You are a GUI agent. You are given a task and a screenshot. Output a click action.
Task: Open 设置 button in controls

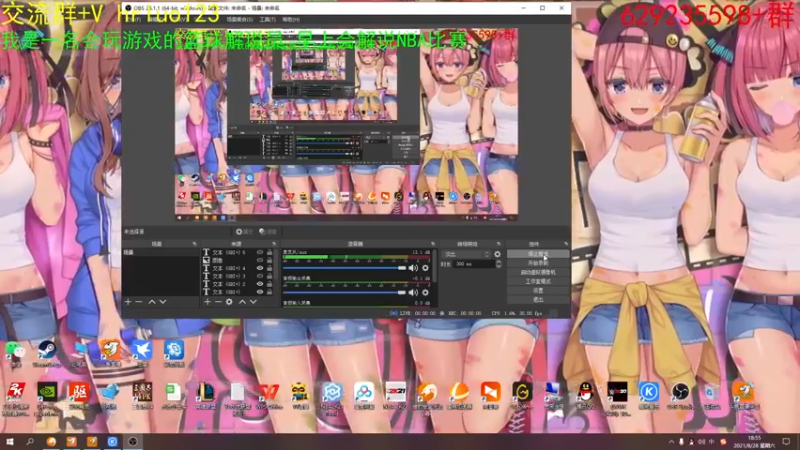538,290
